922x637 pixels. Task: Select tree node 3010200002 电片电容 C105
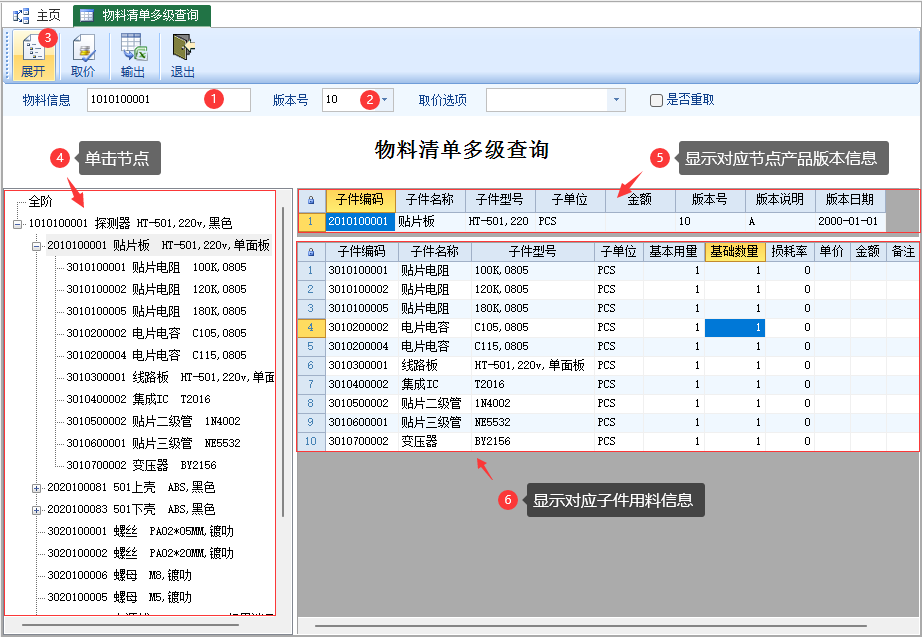(156, 333)
